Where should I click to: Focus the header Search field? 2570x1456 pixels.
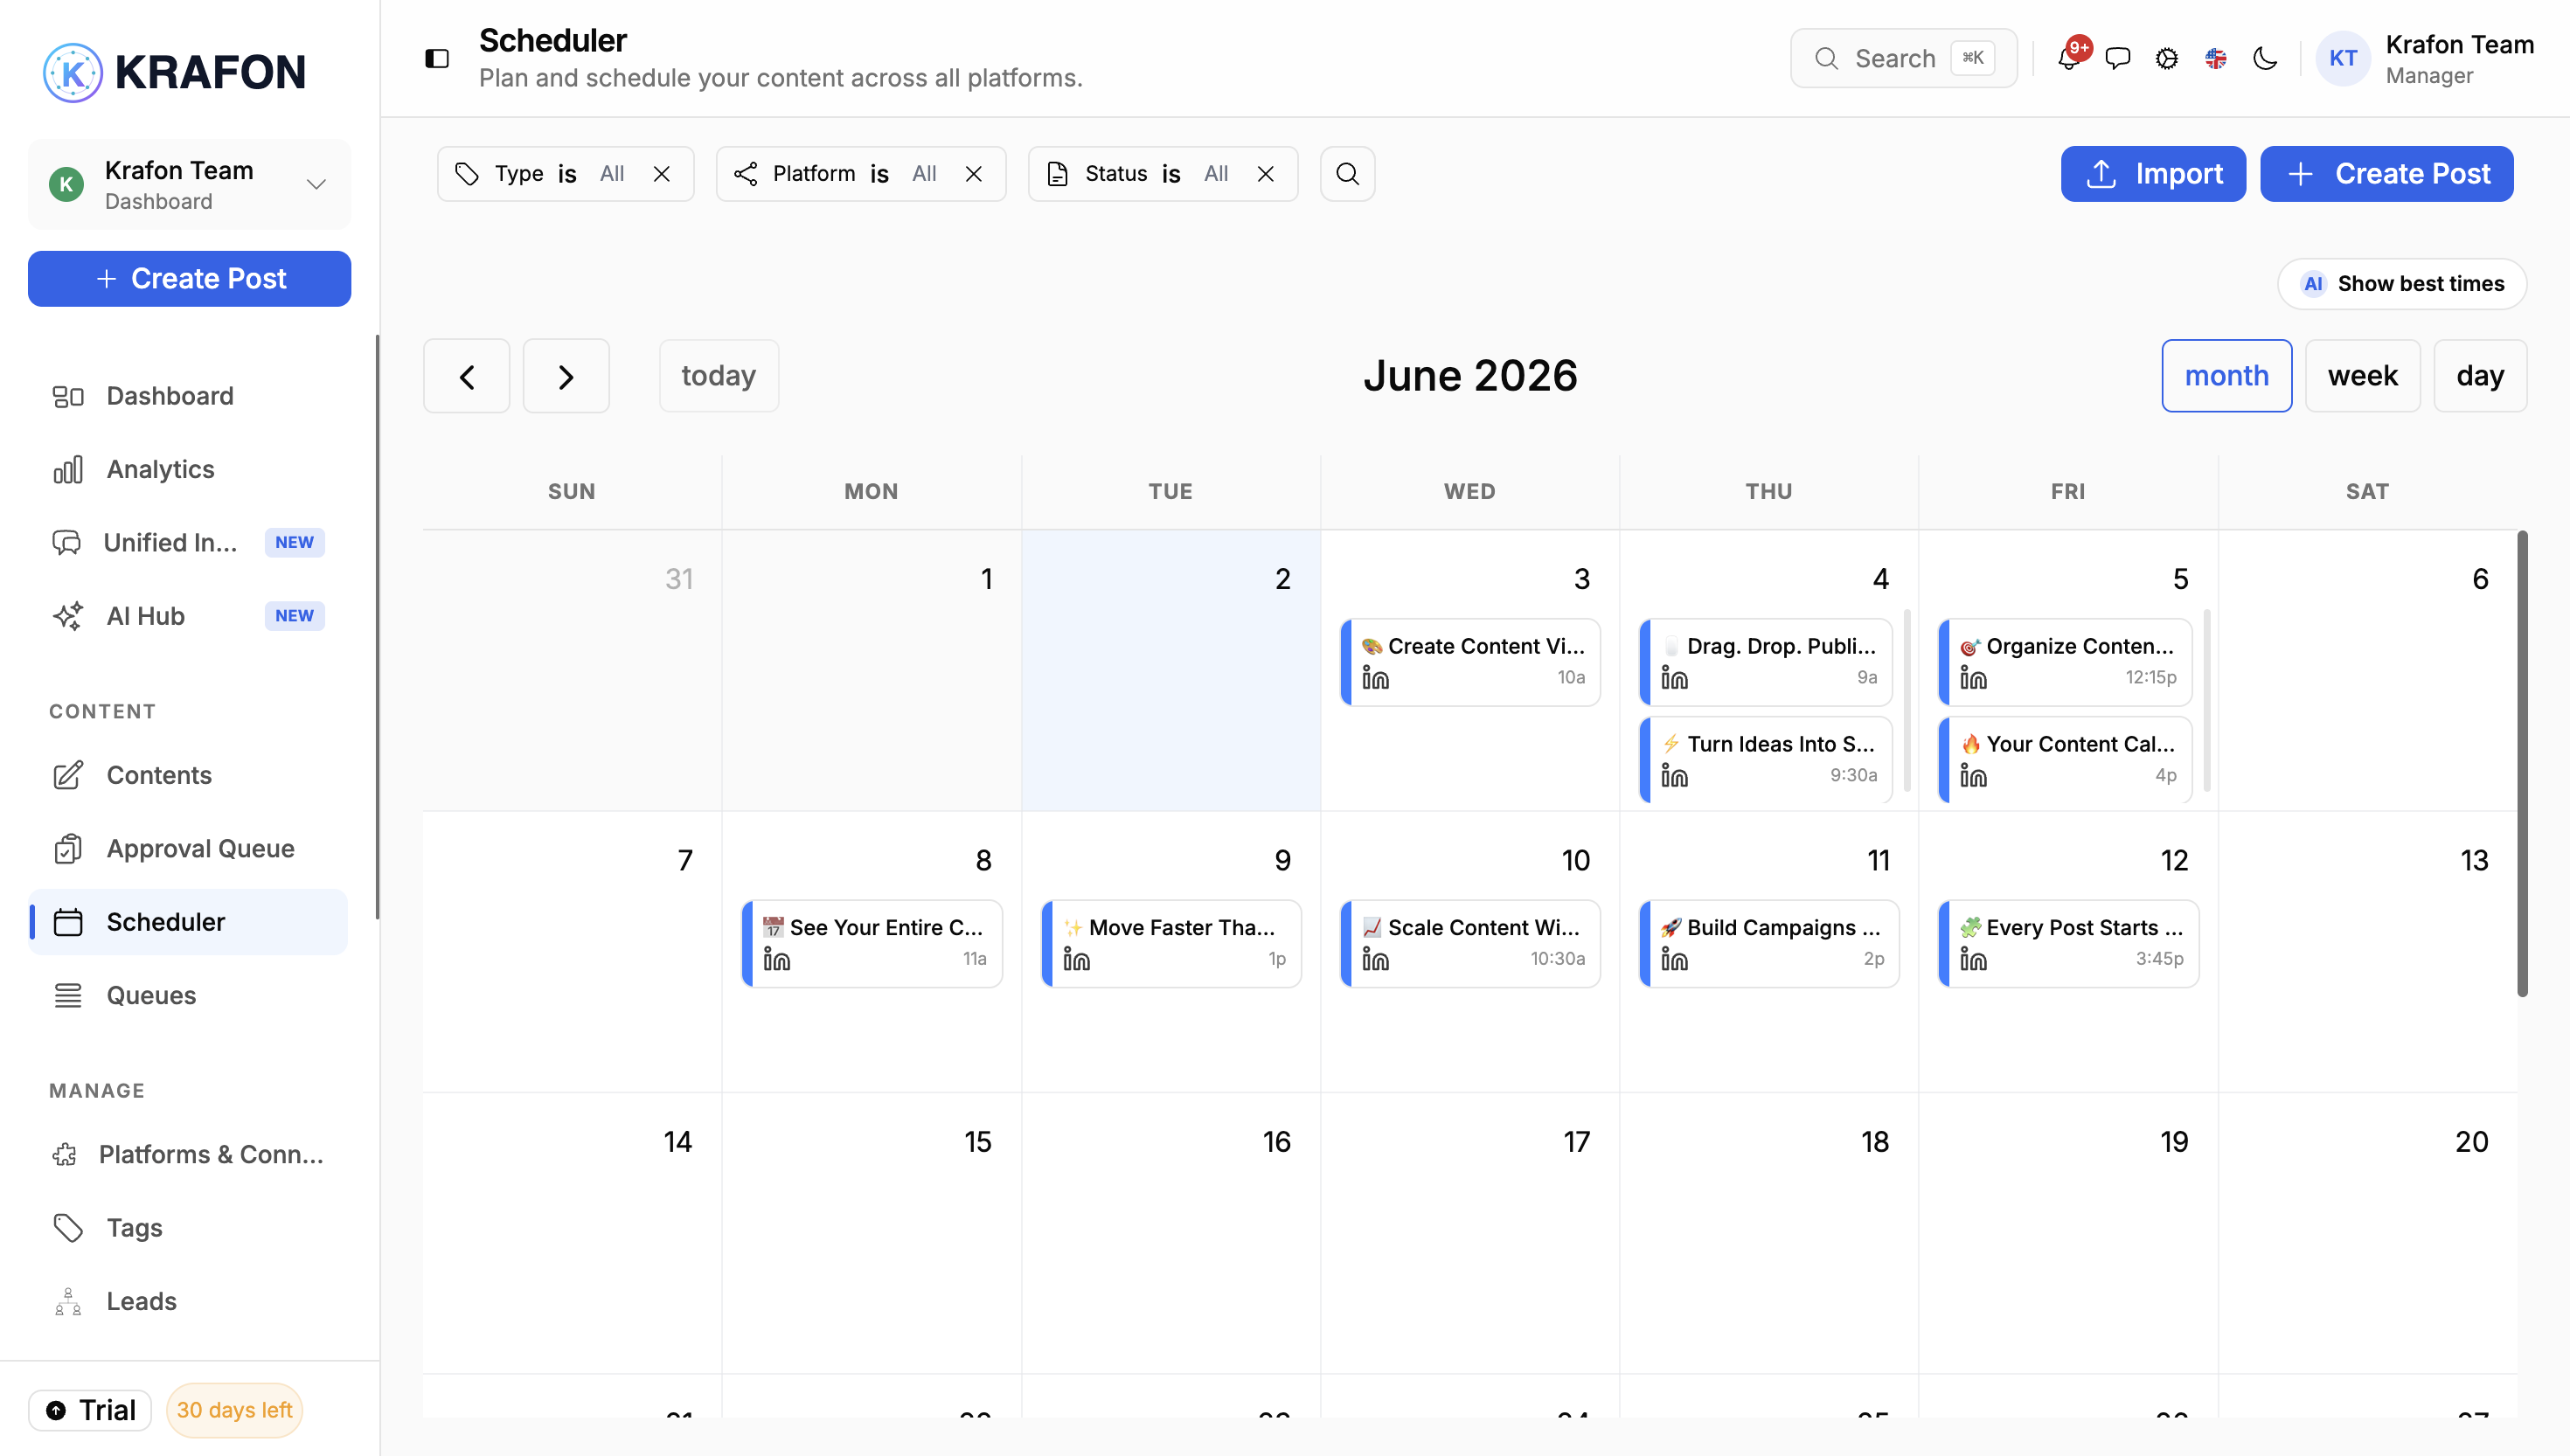(x=1903, y=59)
